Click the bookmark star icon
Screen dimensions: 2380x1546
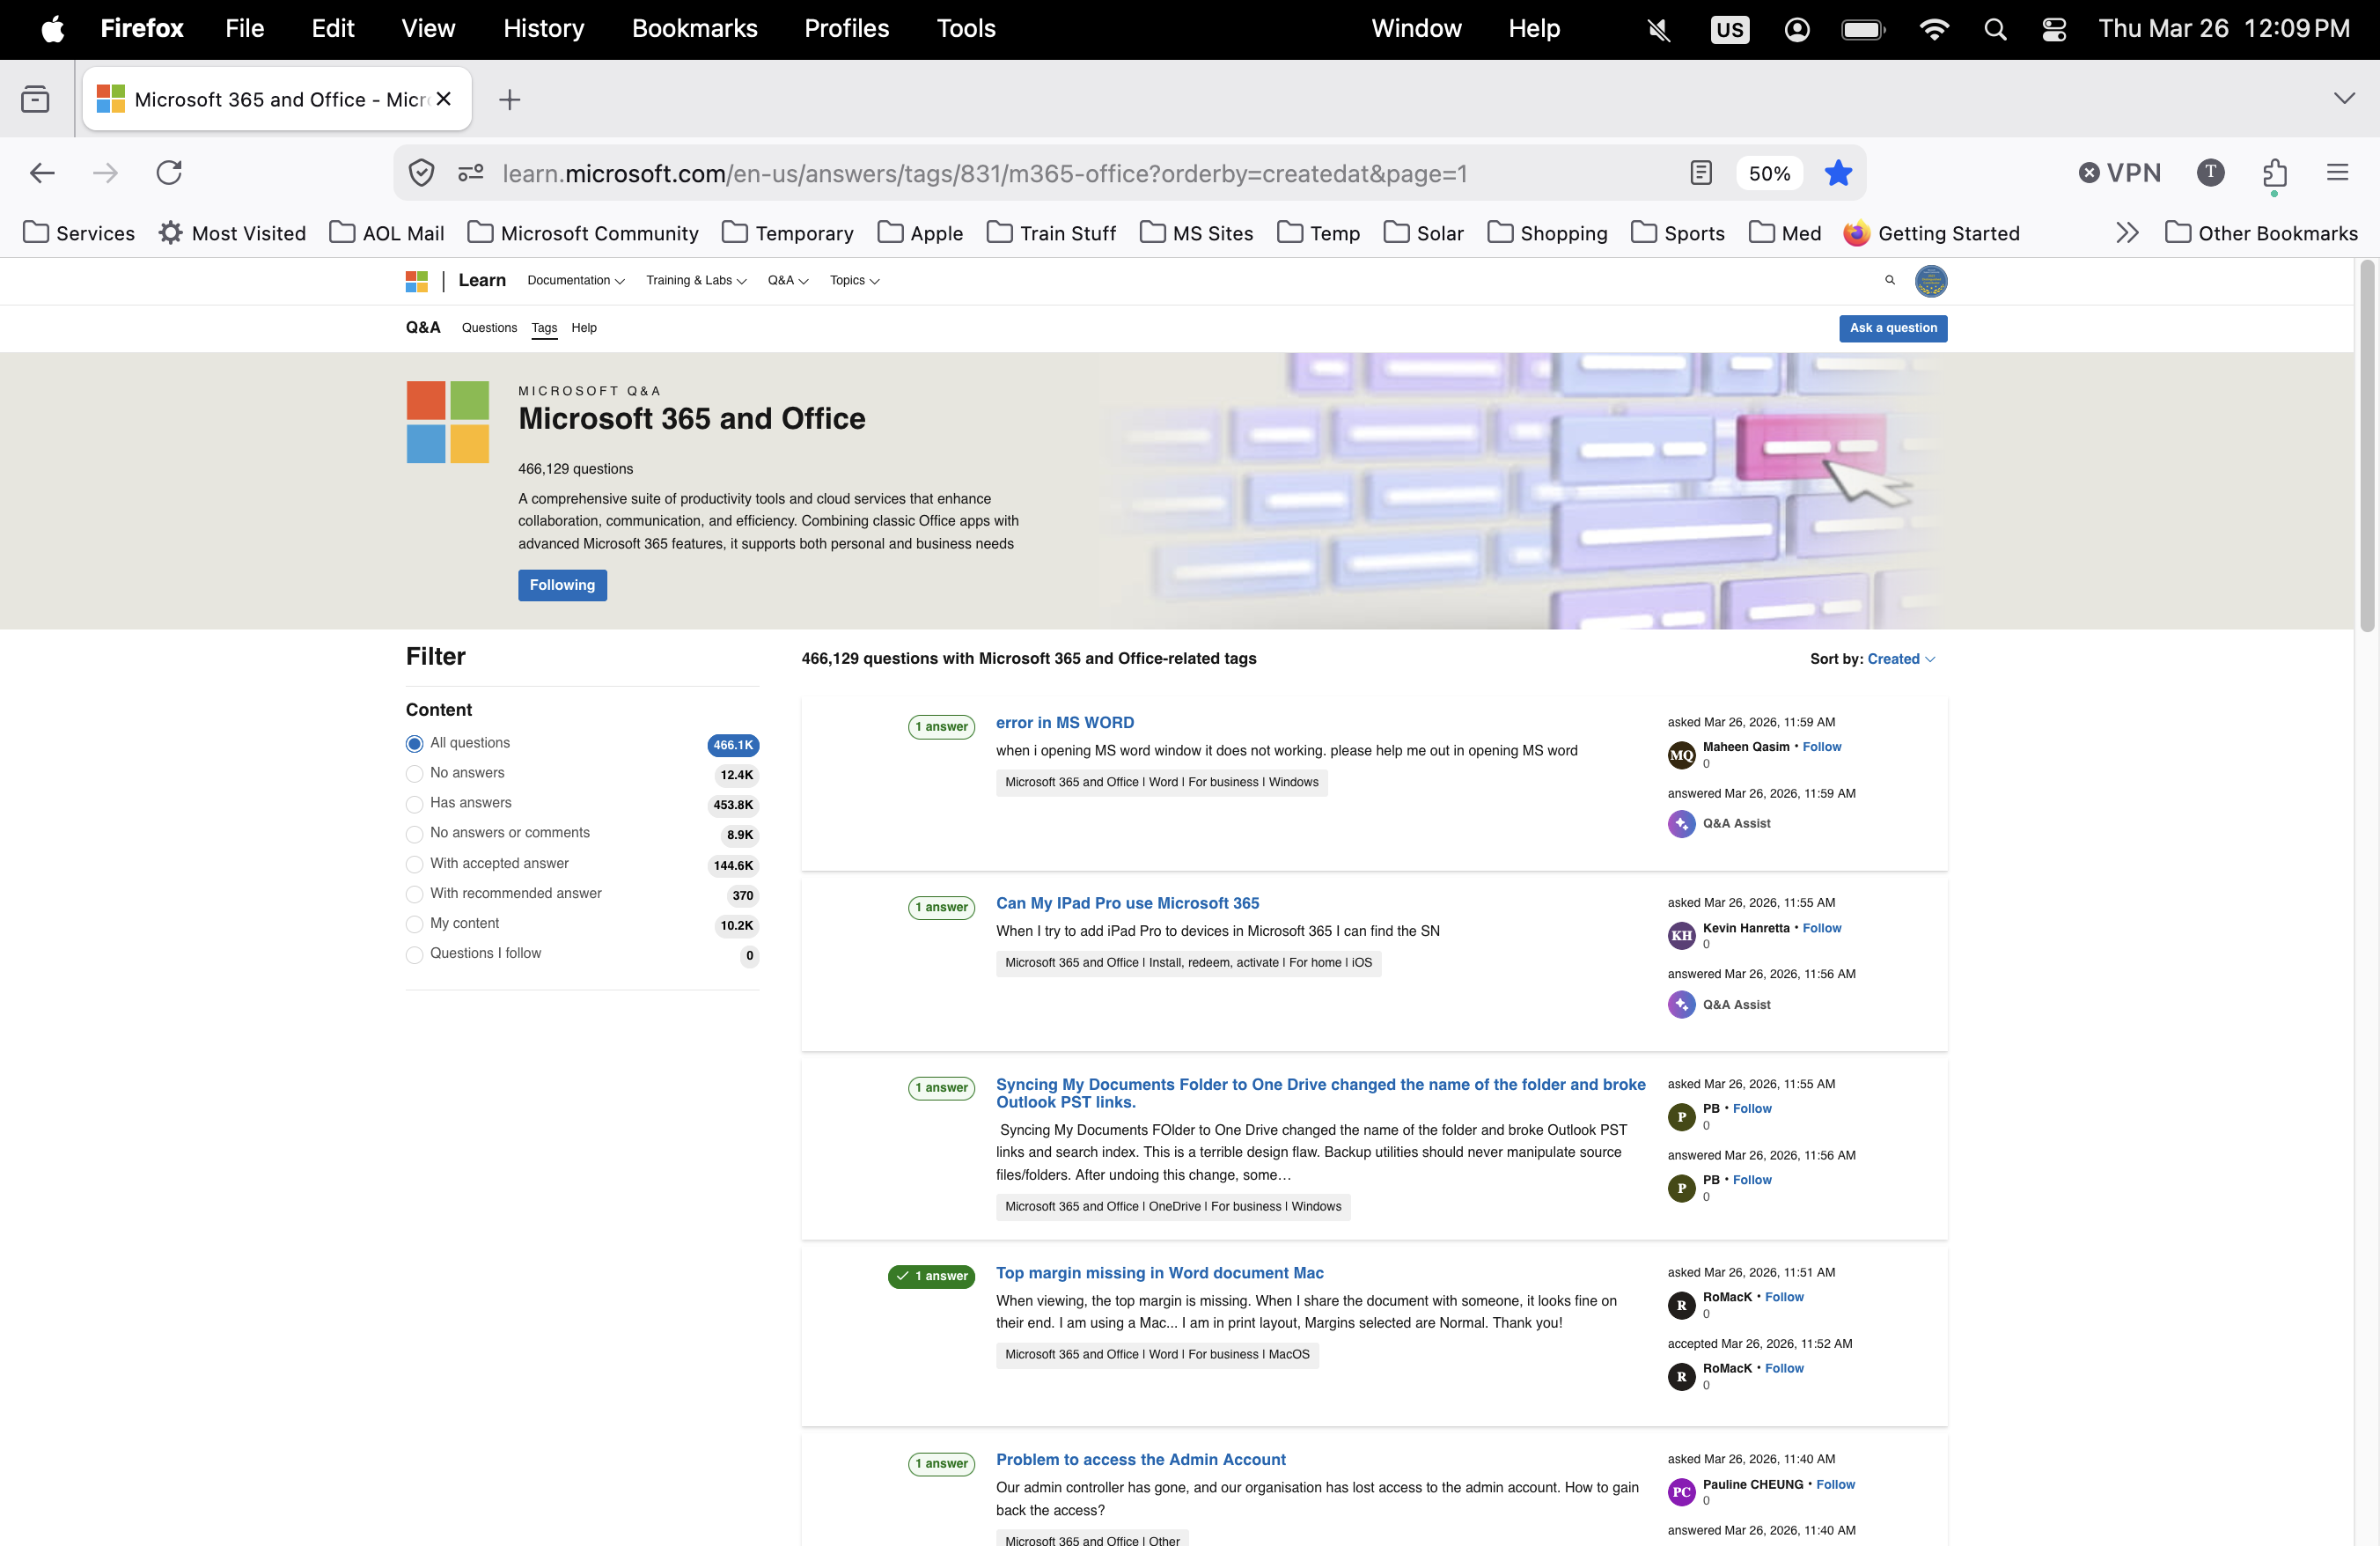pos(1837,173)
